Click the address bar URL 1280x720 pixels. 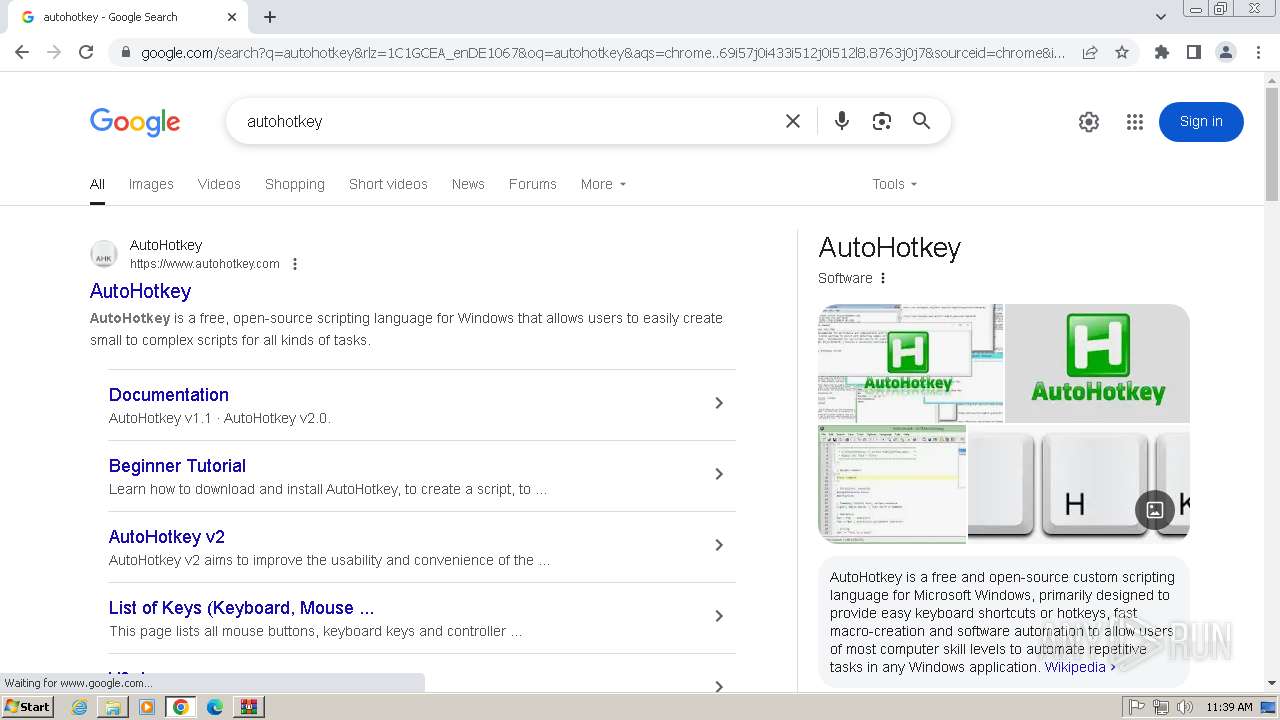tap(603, 52)
